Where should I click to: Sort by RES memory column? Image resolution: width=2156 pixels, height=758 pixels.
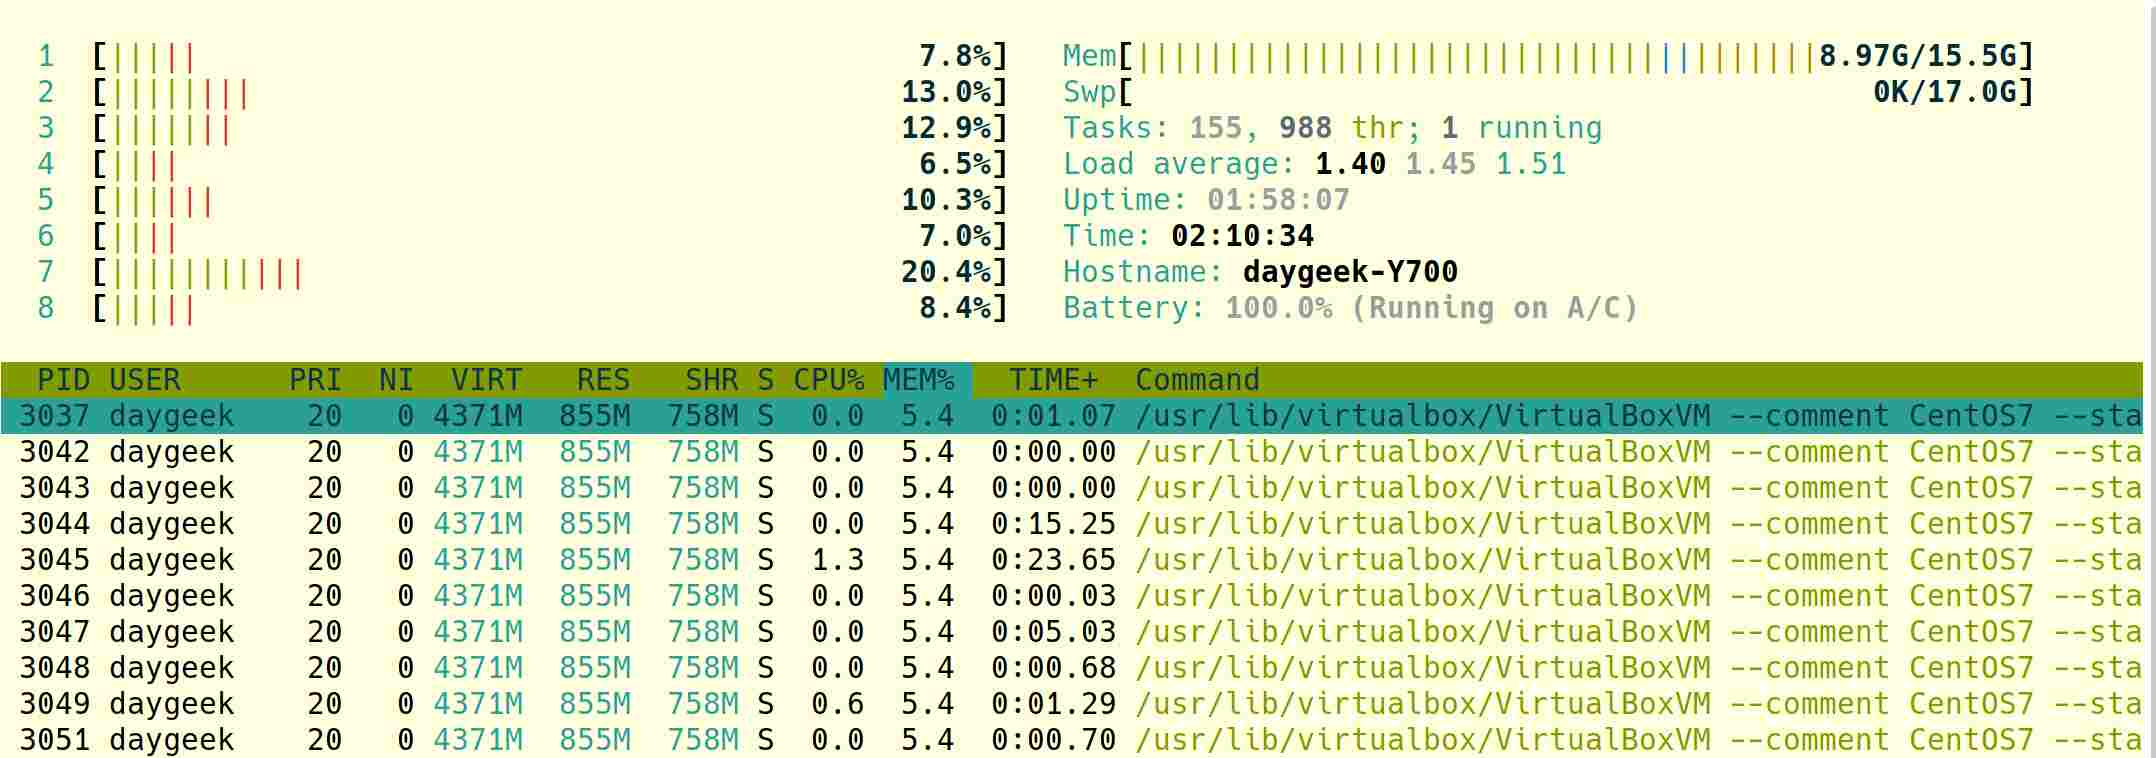(x=603, y=380)
